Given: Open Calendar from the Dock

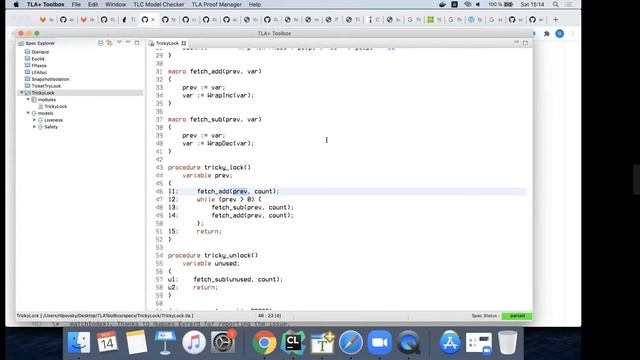Looking at the screenshot, I should click(x=108, y=342).
